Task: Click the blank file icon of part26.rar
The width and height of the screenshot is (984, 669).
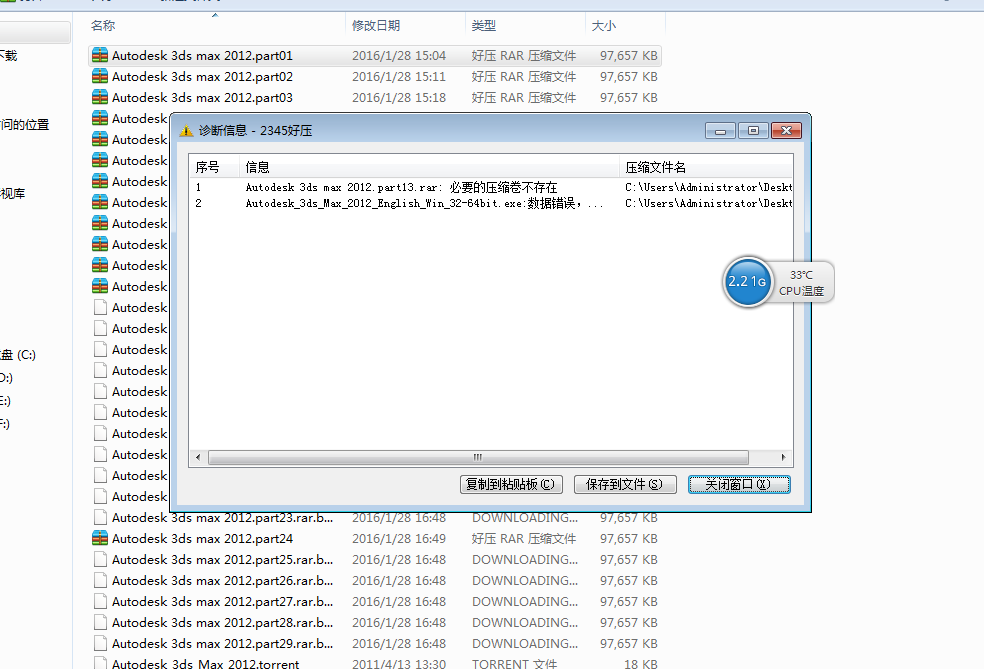Action: (x=100, y=581)
